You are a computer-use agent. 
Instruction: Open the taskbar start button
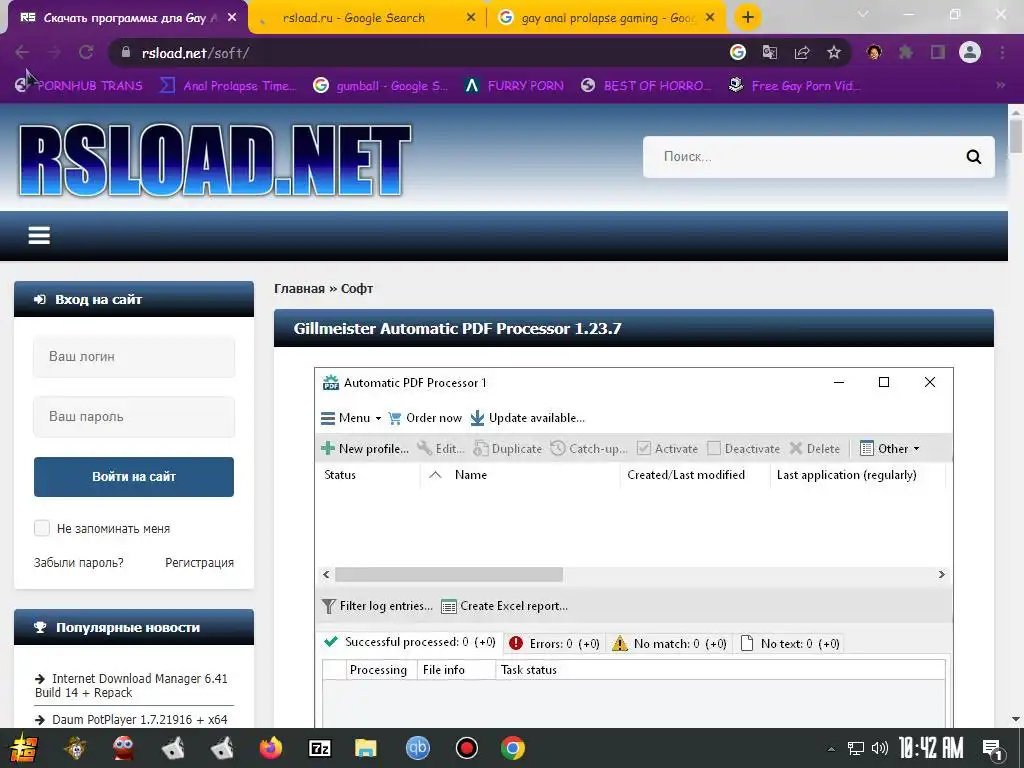(24, 748)
